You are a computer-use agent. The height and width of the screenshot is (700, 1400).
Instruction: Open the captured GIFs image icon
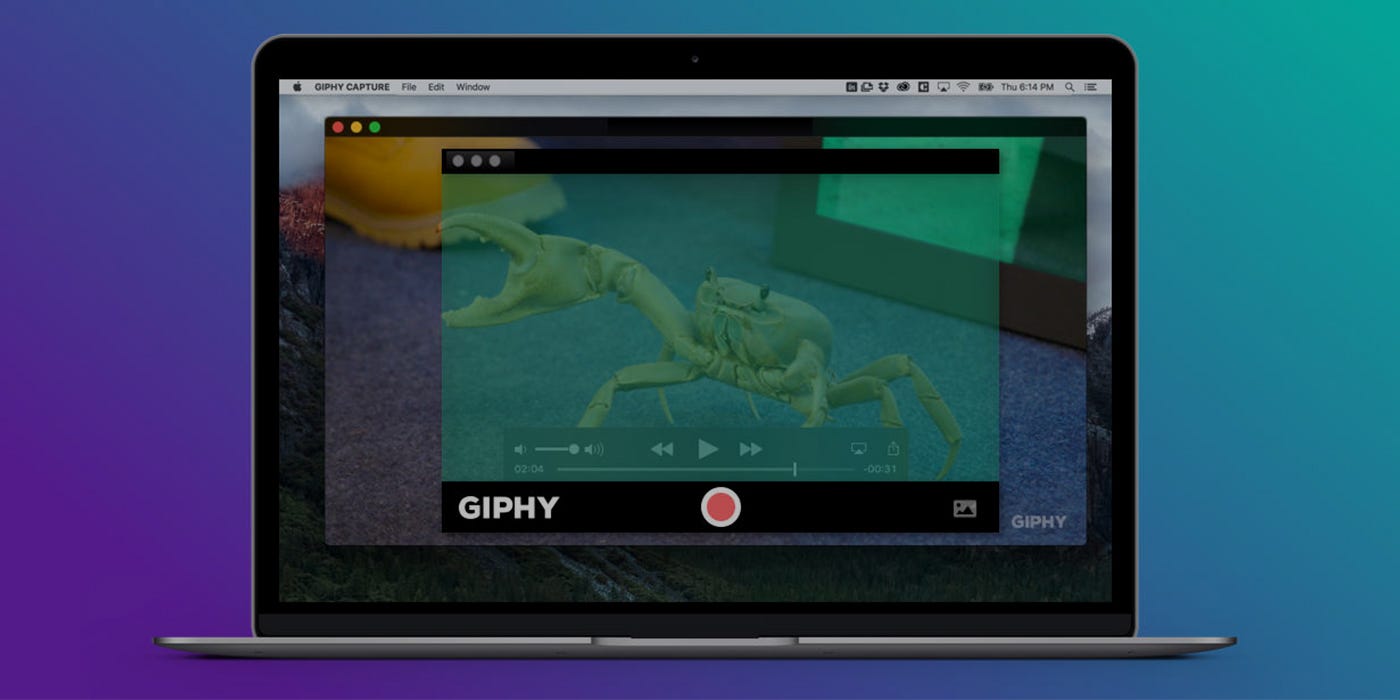tap(964, 508)
